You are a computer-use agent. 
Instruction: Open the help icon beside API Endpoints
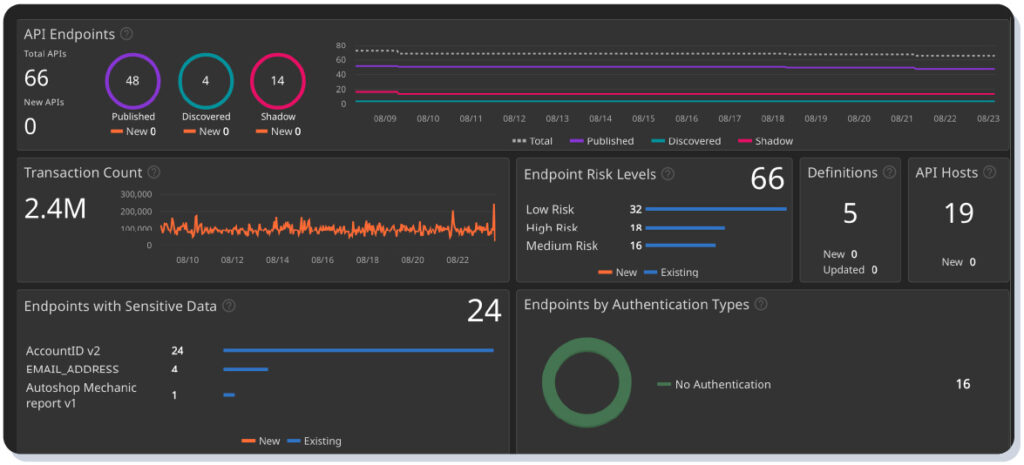click(127, 34)
